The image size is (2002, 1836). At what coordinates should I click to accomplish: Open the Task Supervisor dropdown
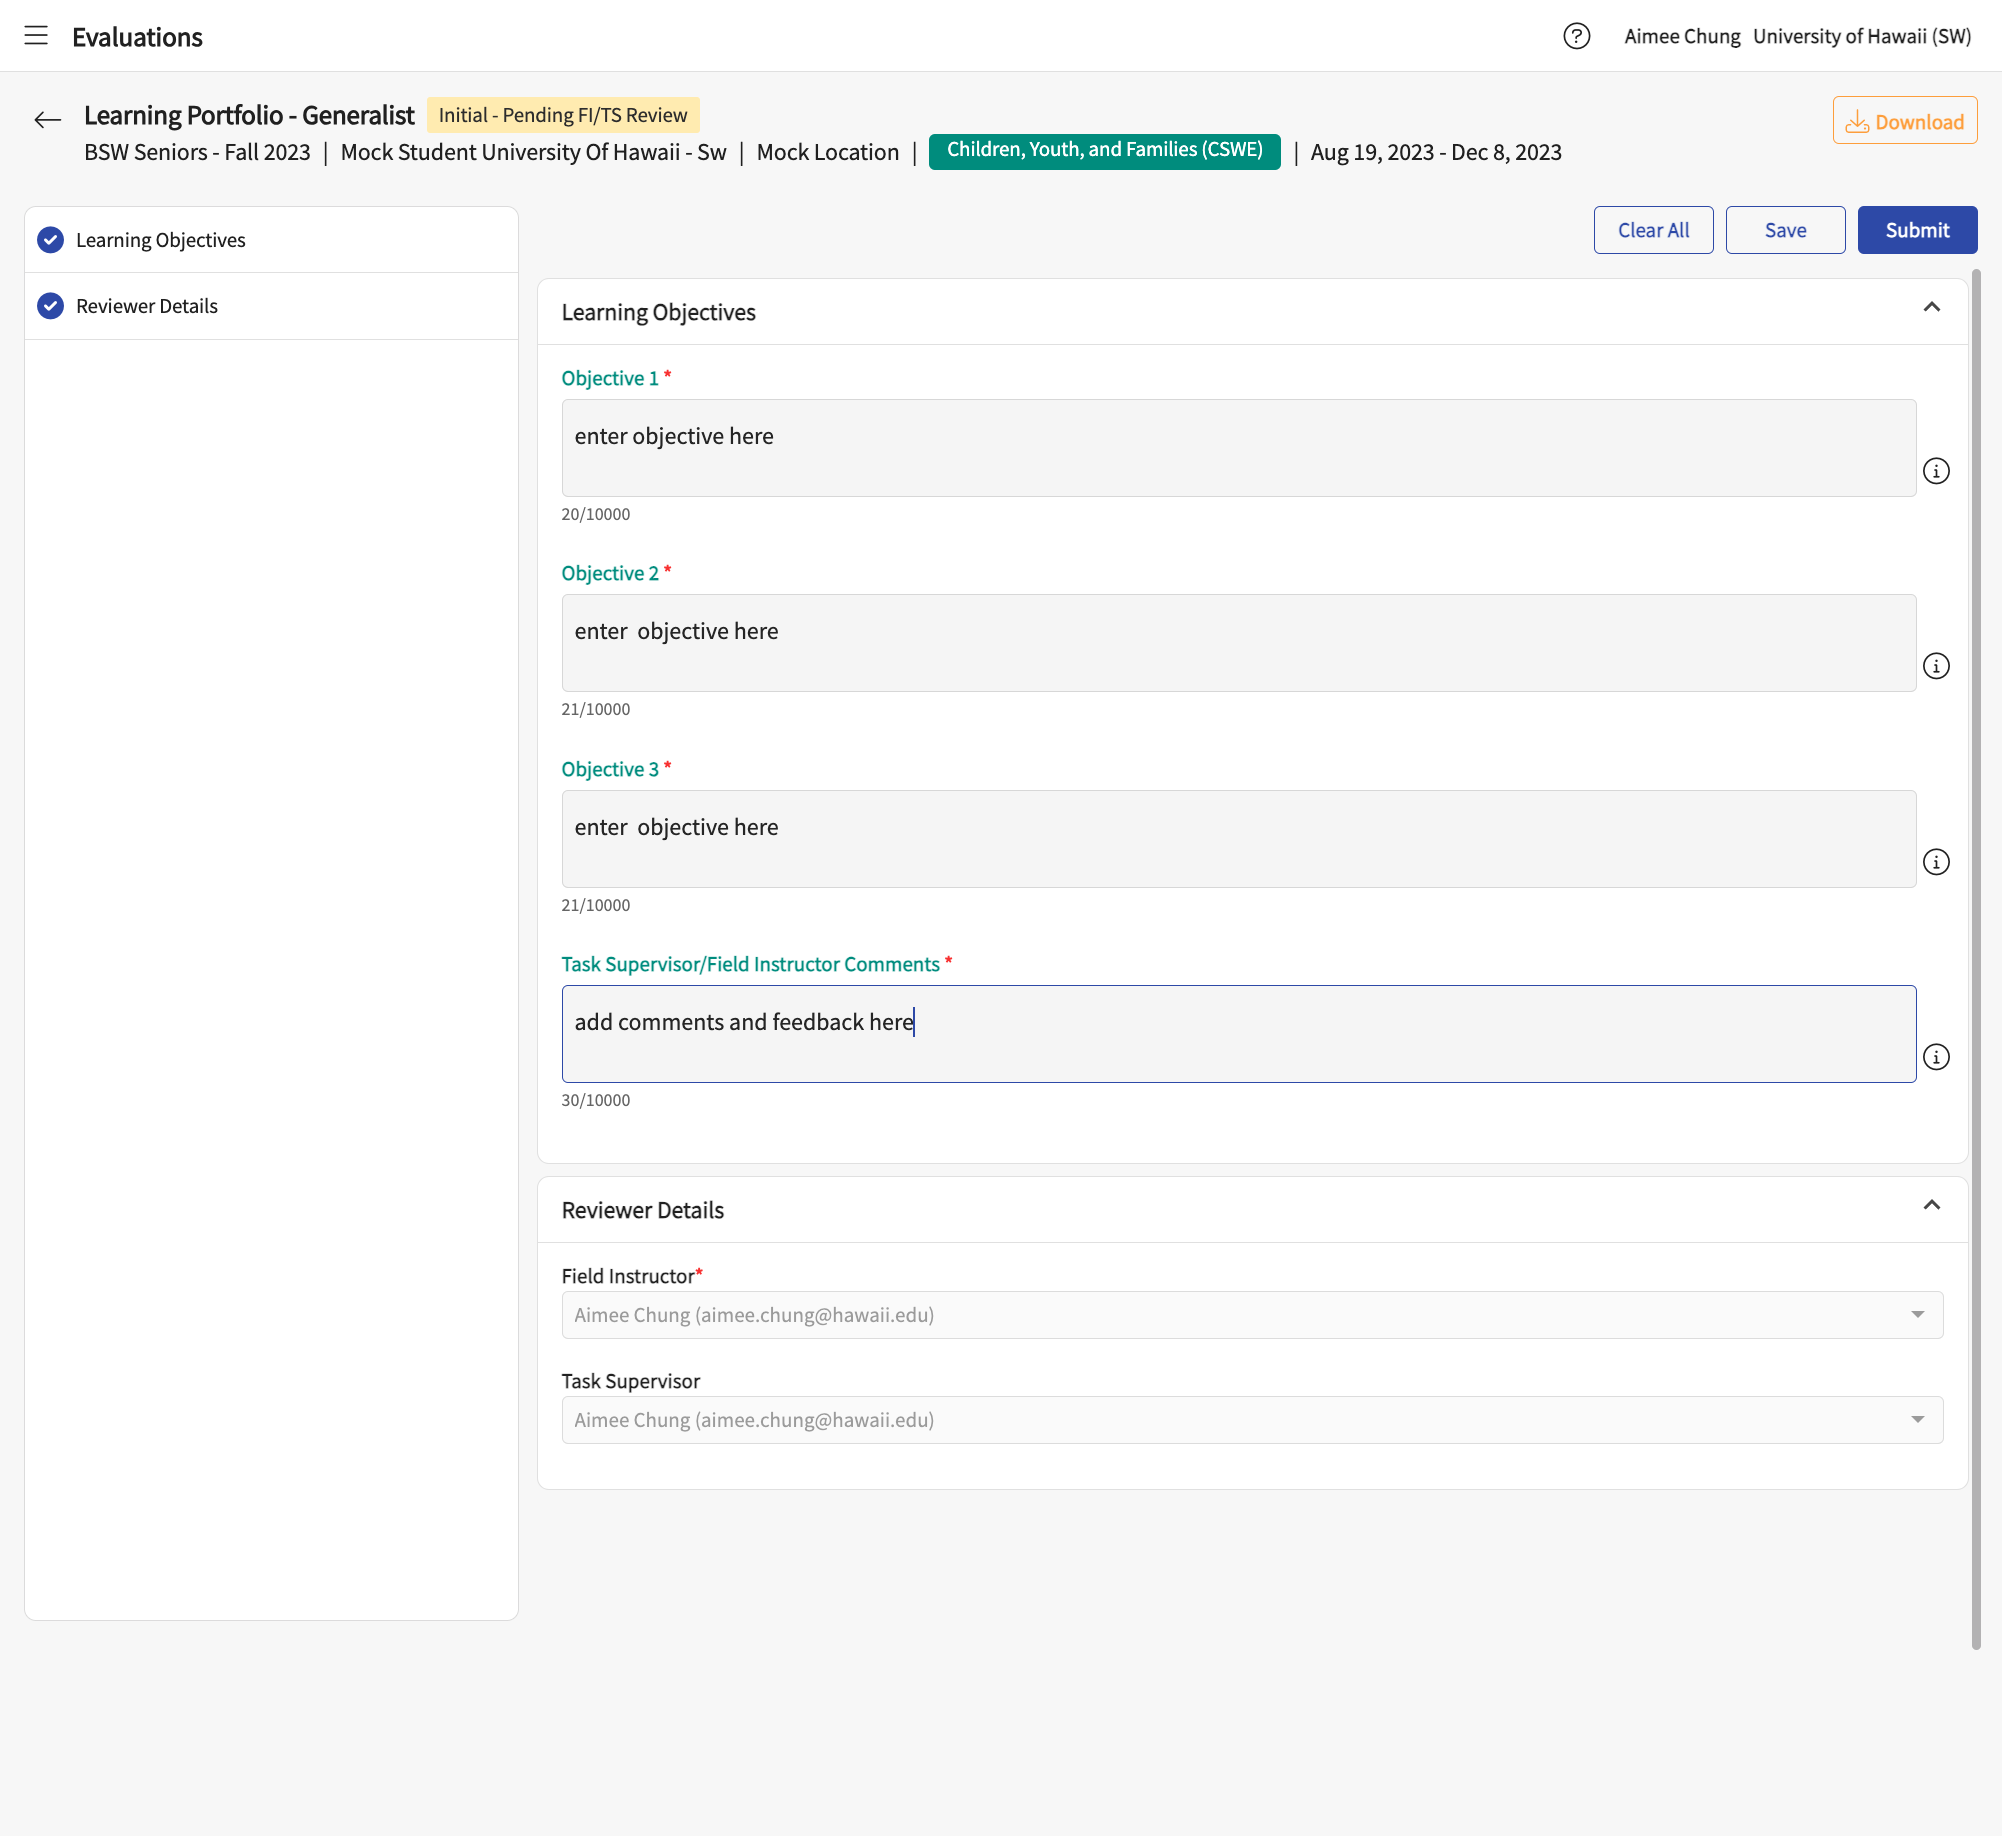(1252, 1420)
